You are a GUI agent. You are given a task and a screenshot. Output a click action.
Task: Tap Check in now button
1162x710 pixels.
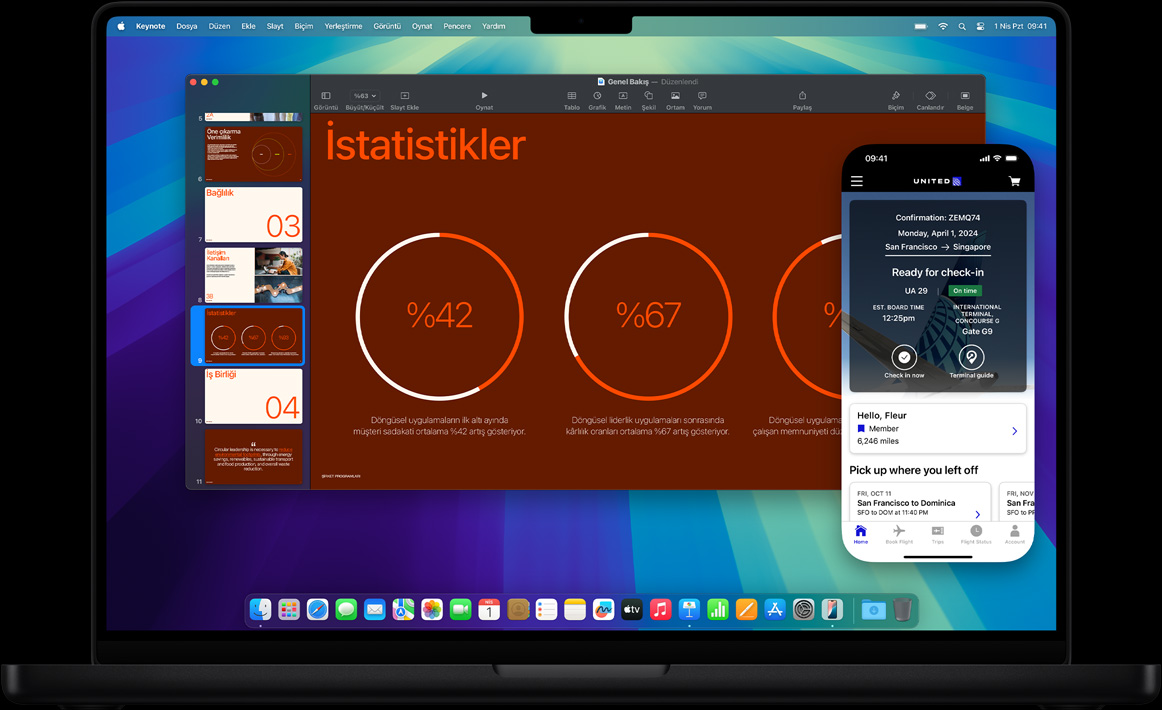[x=904, y=362]
